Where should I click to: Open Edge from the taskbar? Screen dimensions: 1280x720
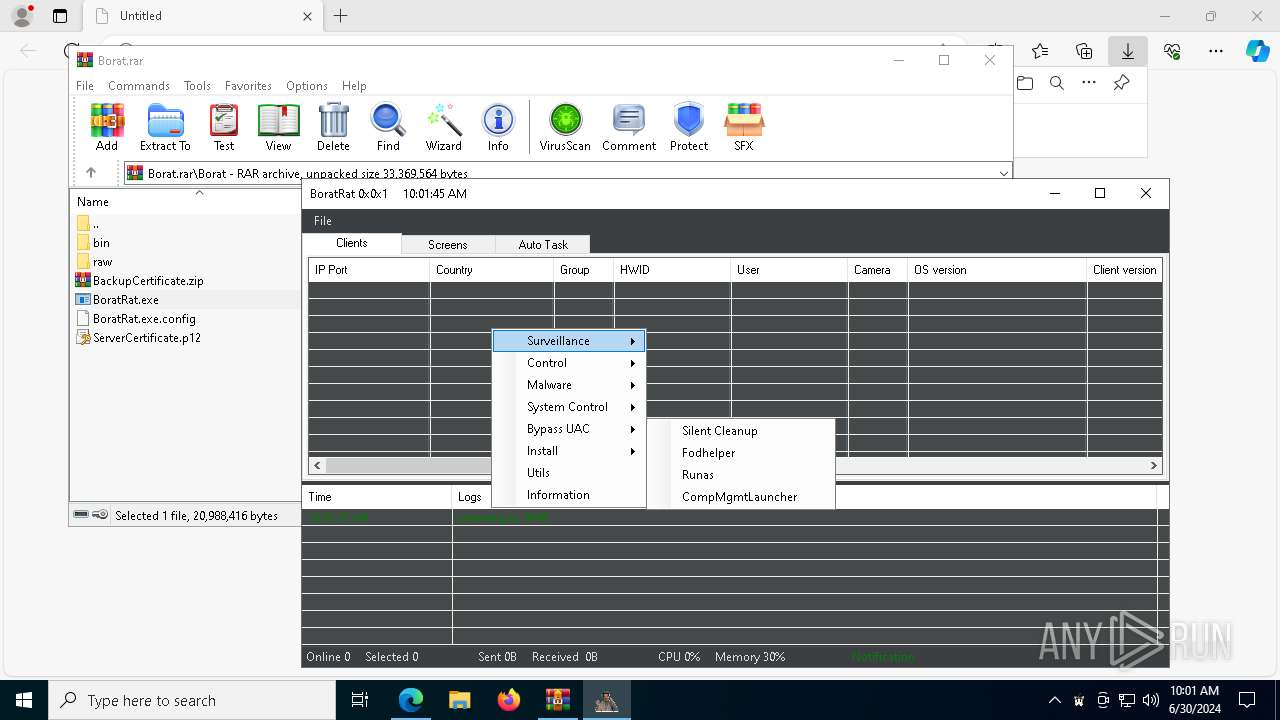click(411, 700)
